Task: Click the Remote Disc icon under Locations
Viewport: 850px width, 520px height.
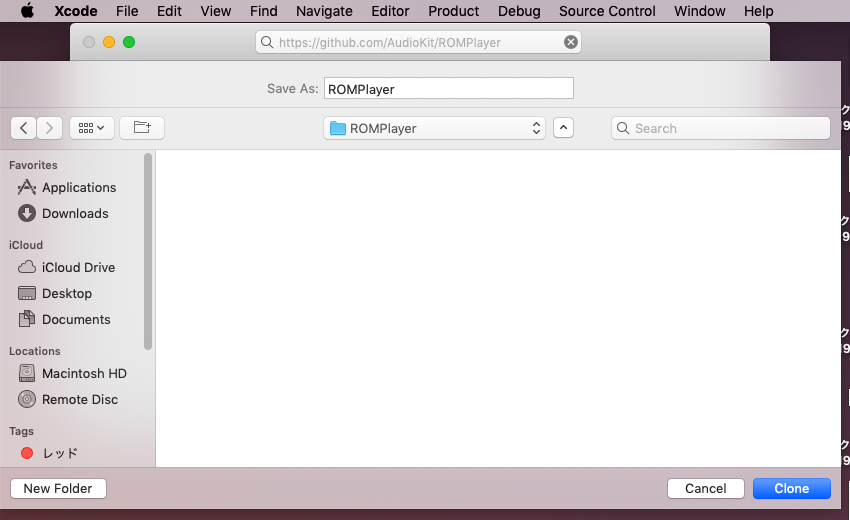Action: (x=27, y=399)
